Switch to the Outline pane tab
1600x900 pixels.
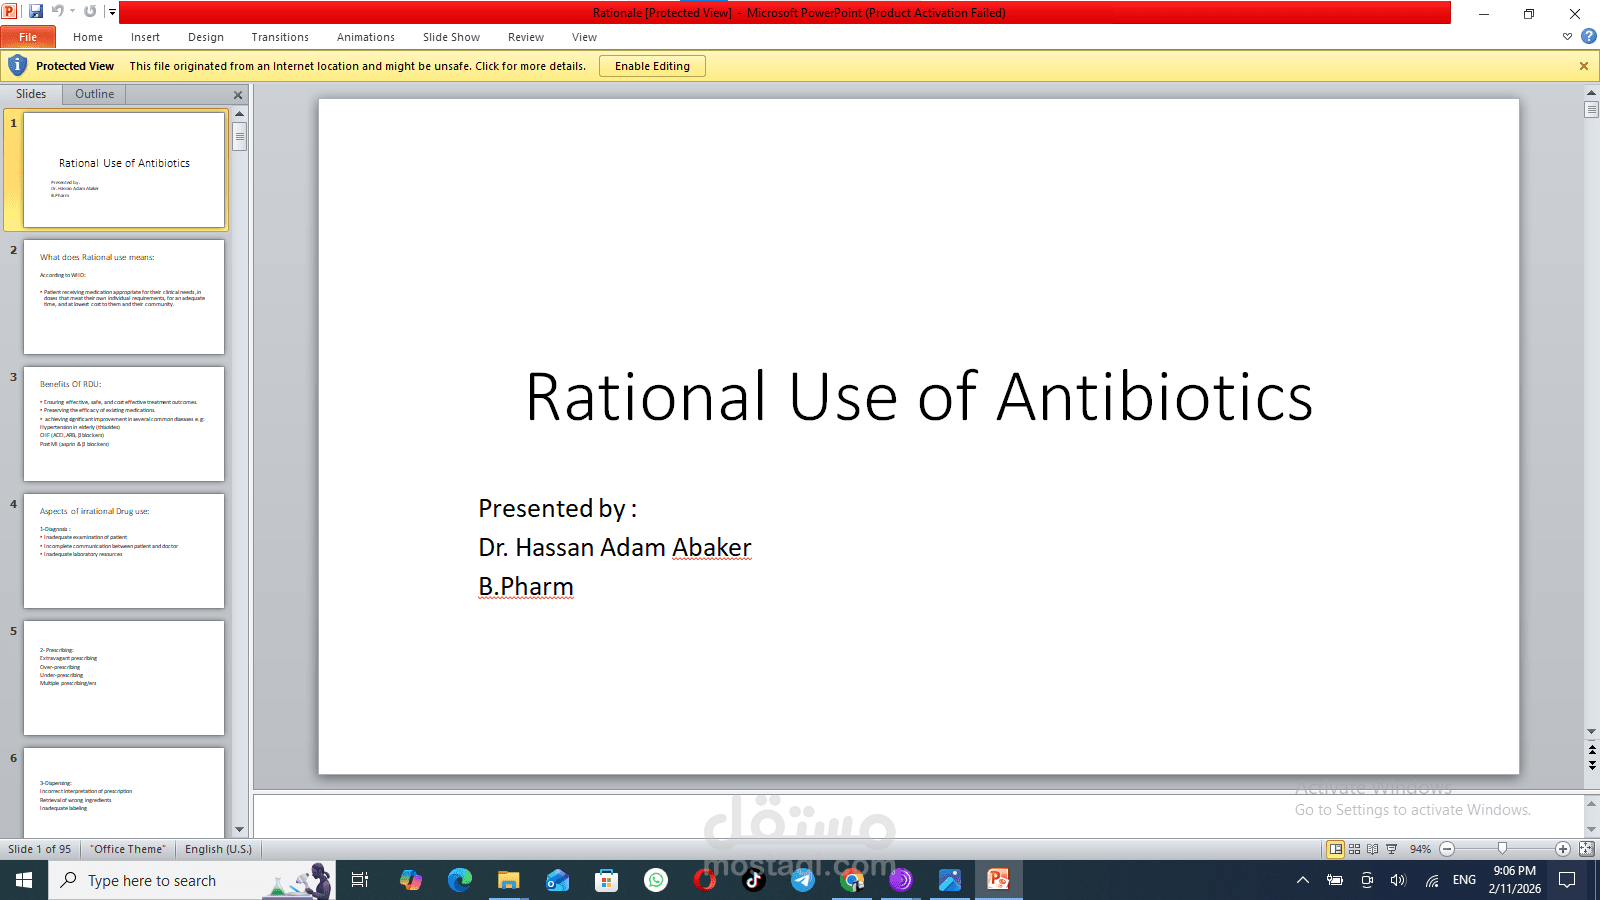[95, 94]
